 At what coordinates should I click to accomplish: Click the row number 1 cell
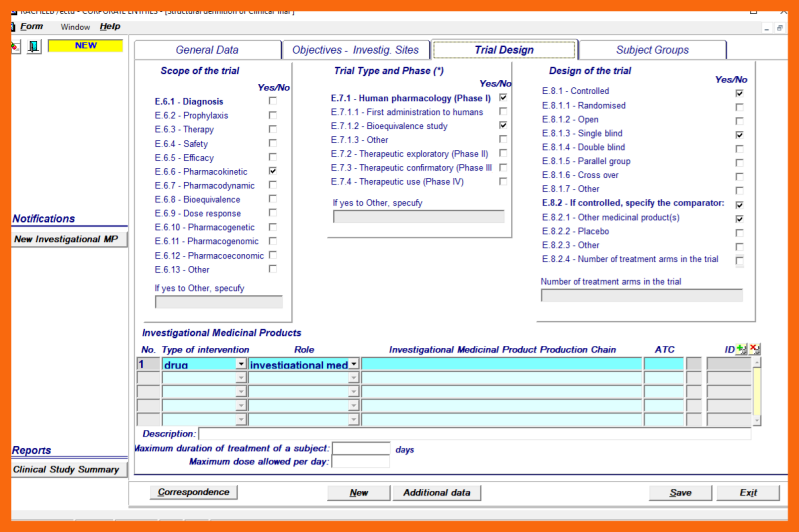point(148,364)
